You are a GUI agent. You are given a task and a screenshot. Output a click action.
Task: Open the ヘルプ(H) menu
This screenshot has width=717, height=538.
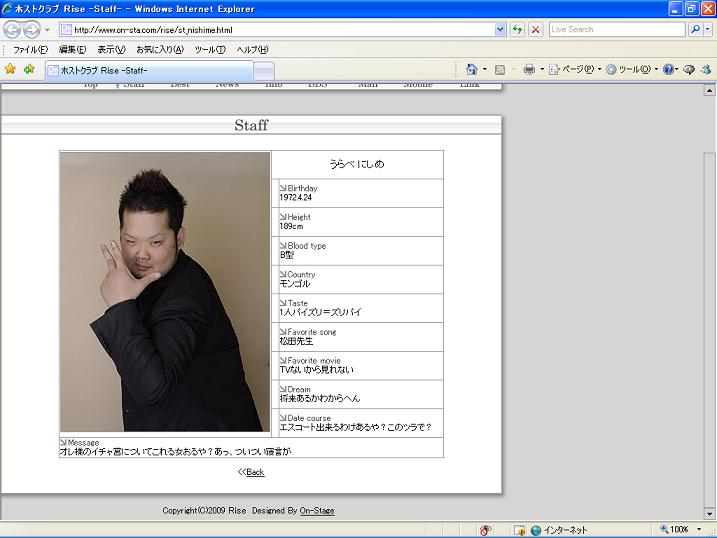(x=252, y=49)
